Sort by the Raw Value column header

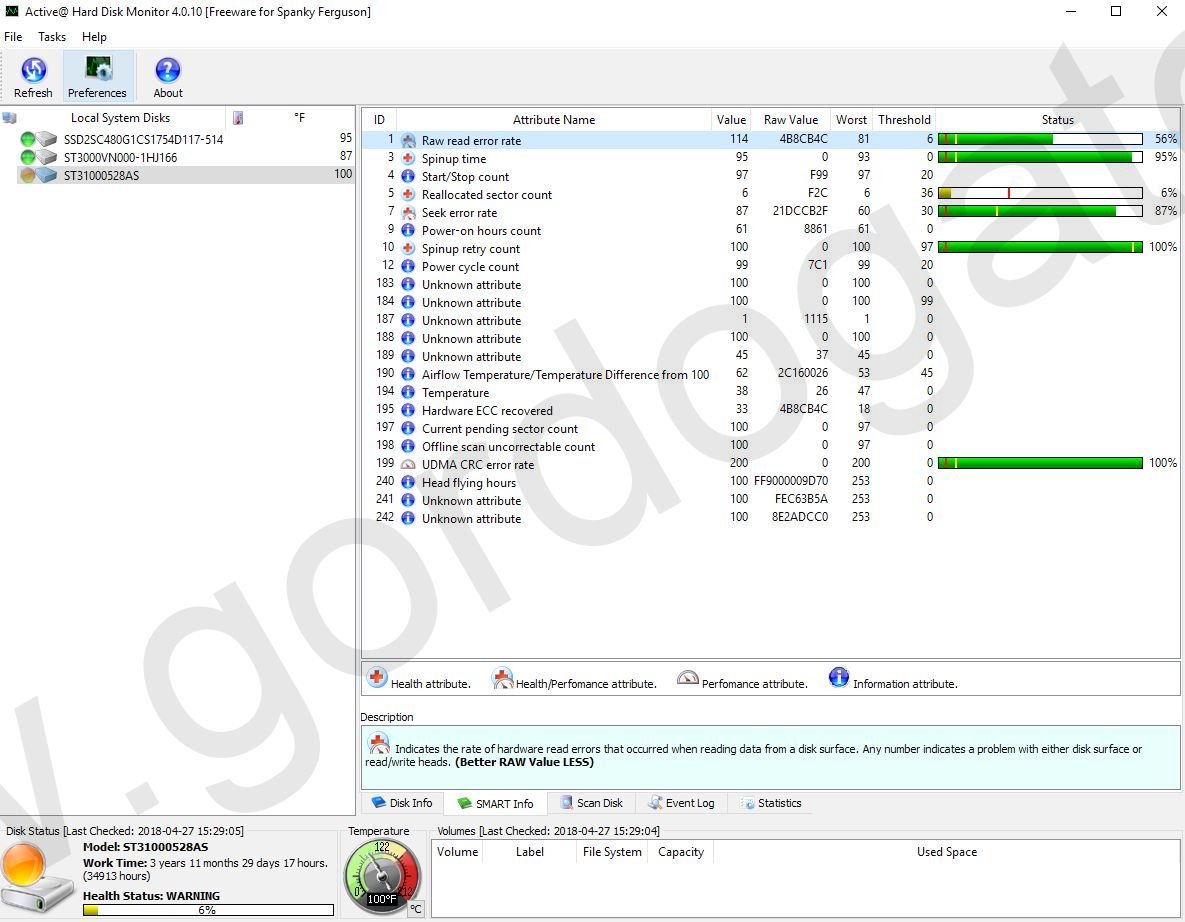pos(790,120)
